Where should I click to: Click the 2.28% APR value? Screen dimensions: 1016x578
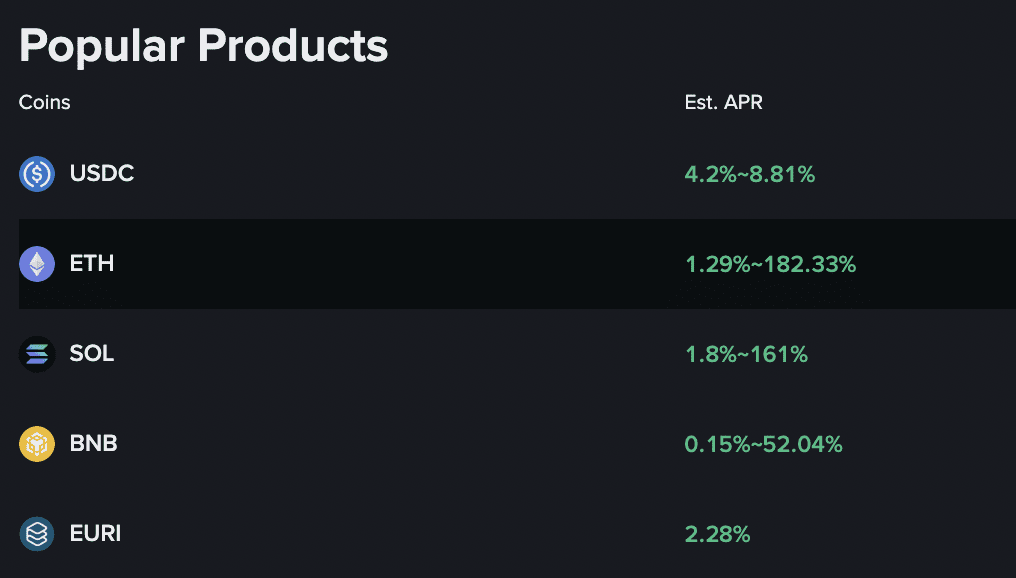click(x=717, y=535)
